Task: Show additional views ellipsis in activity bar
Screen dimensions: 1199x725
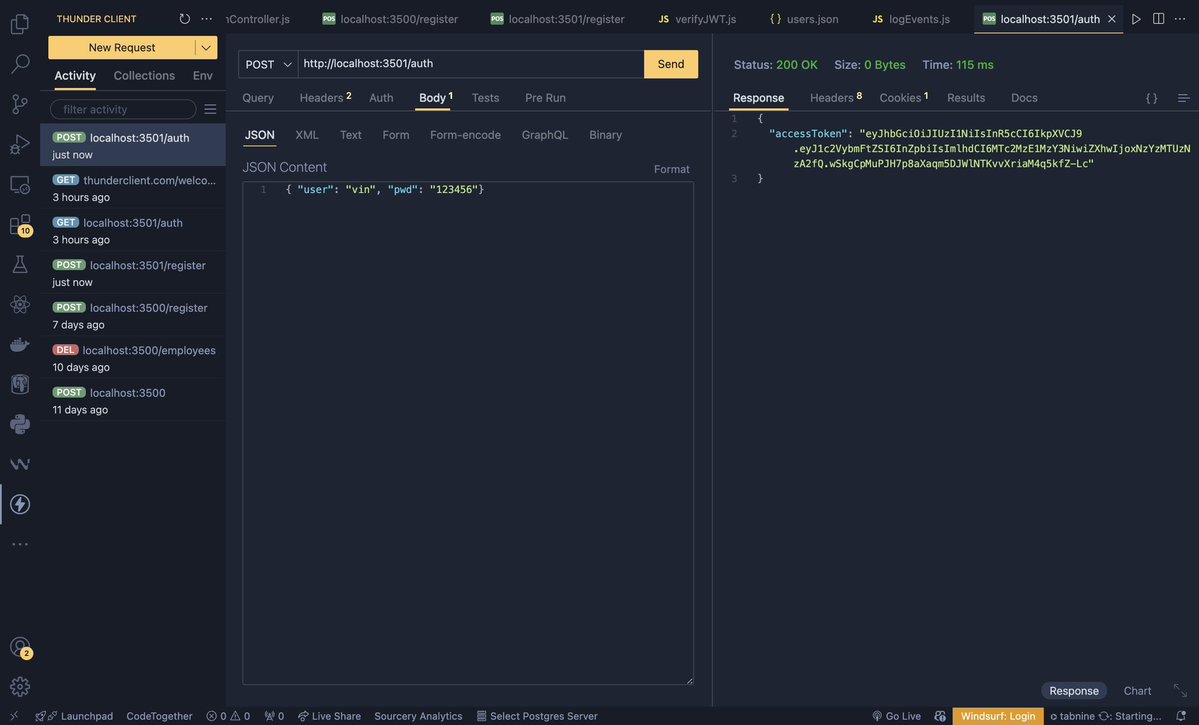Action: (x=20, y=544)
